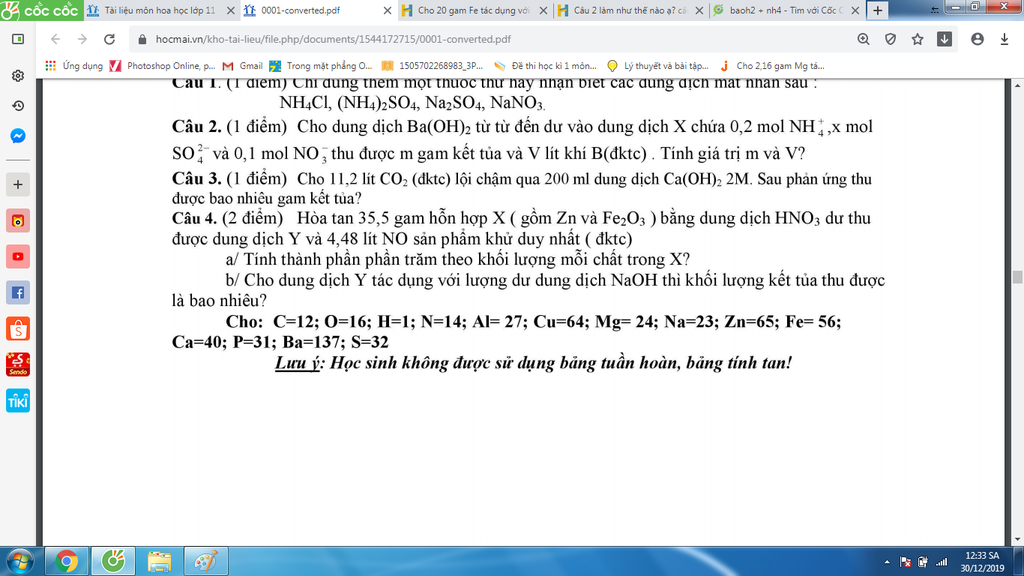Viewport: 1024px width, 576px height.
Task: Open 'Cho 2,16 gam Mg tá...' bookmark
Action: pos(772,66)
